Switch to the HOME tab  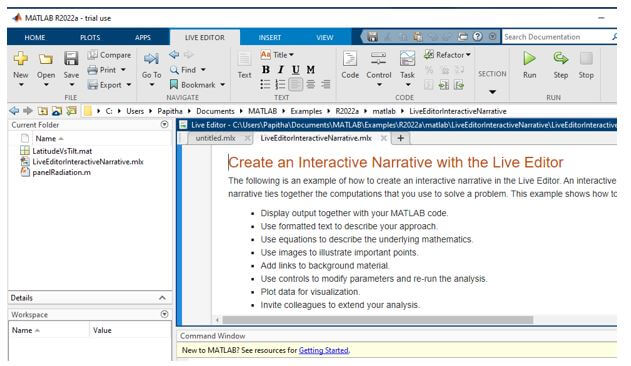click(35, 37)
